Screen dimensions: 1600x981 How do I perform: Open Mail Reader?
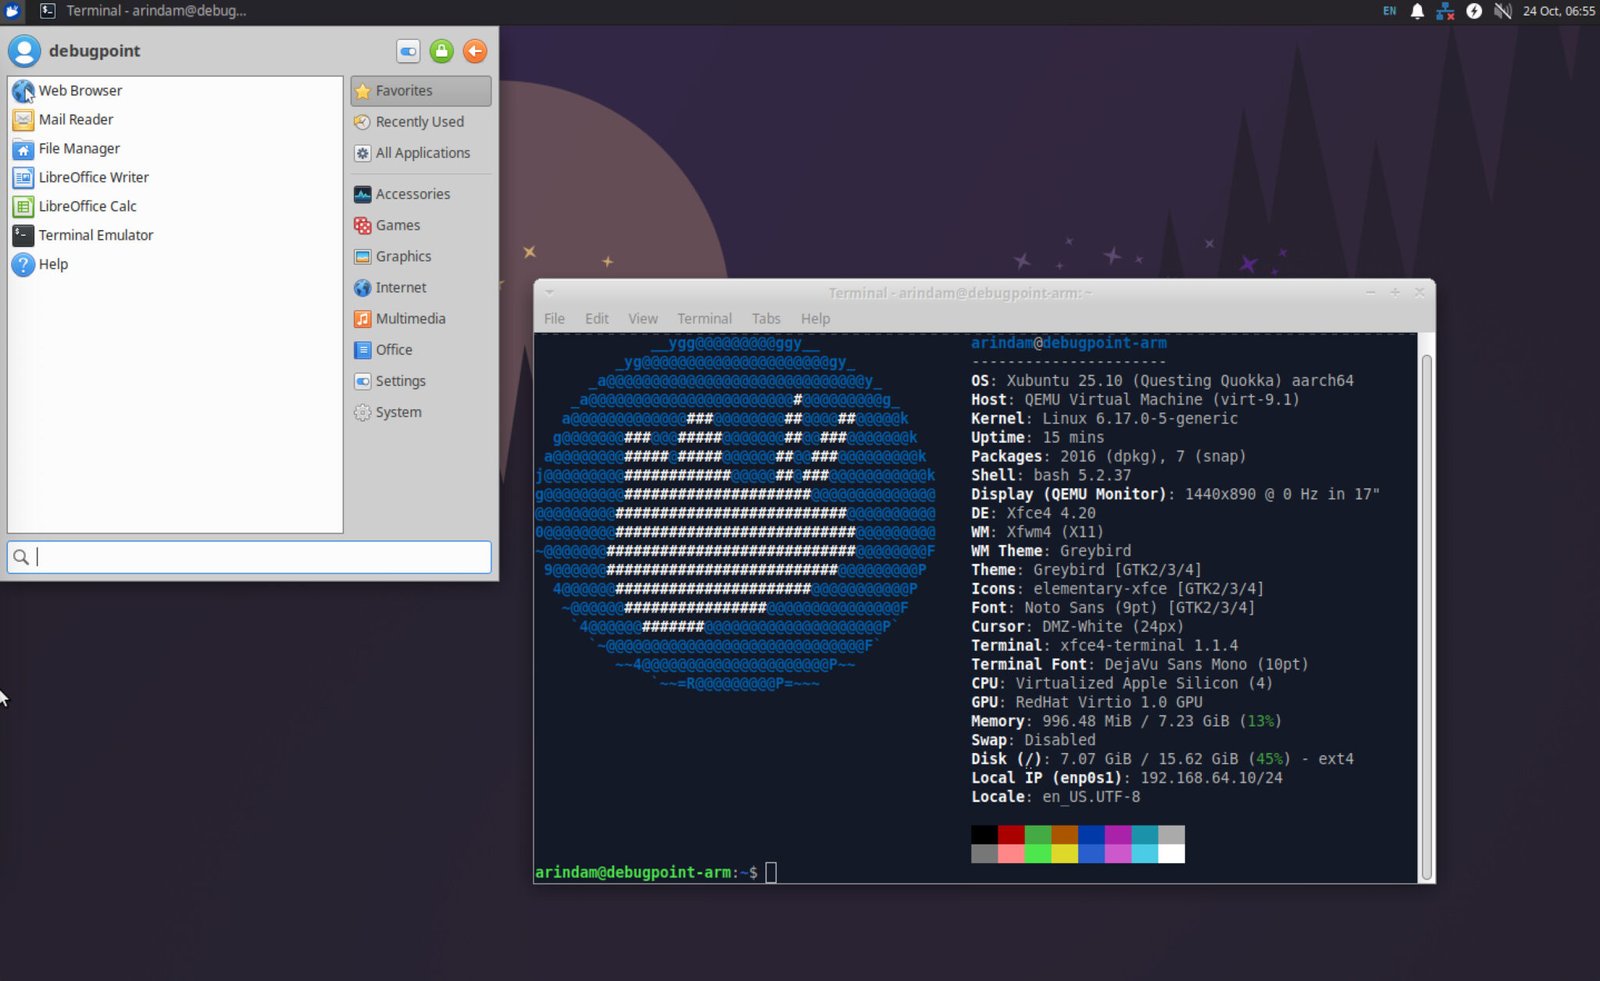pos(76,119)
